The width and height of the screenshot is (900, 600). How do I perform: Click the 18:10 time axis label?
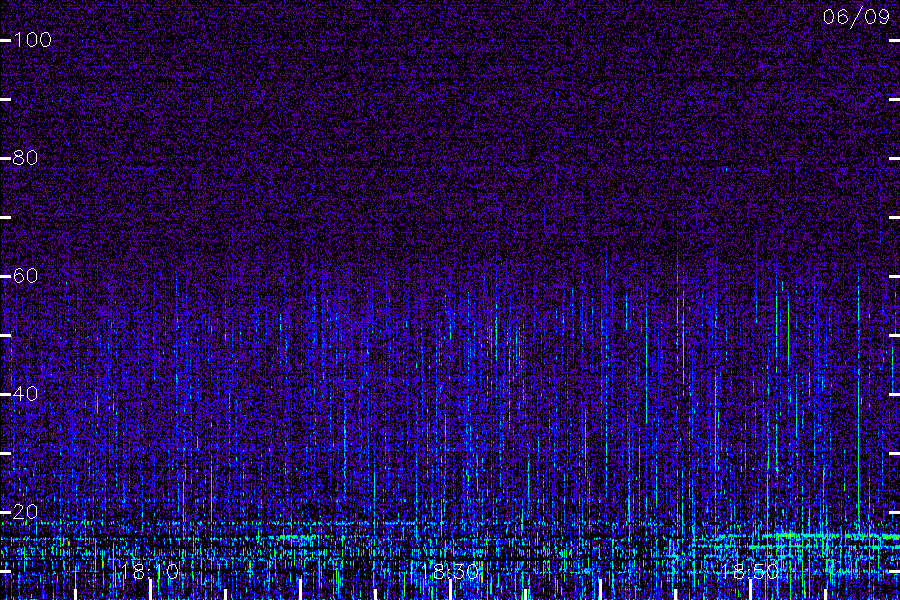[x=150, y=571]
